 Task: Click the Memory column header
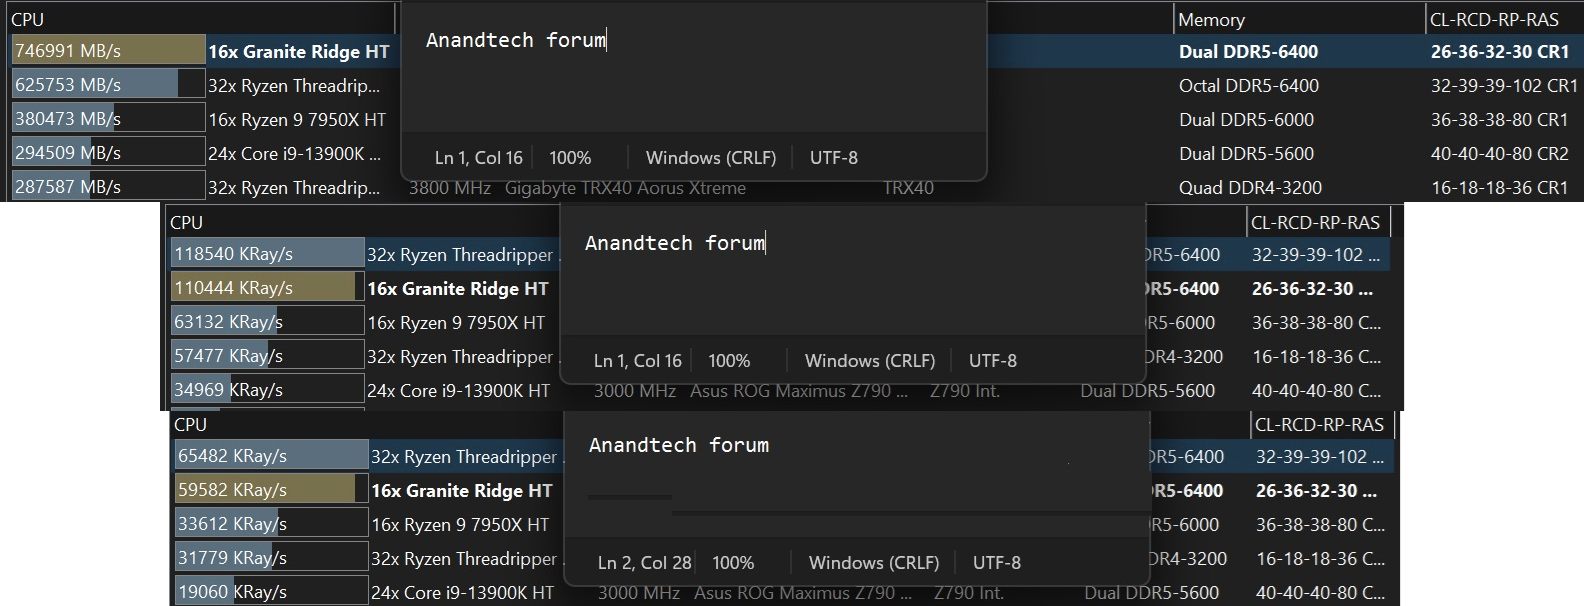point(1211,20)
